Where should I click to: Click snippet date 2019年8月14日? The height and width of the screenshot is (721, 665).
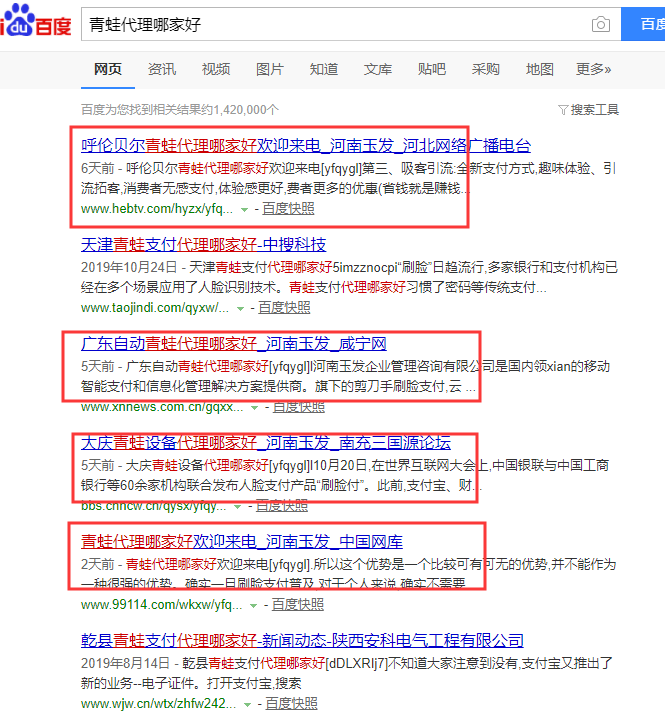(x=125, y=663)
